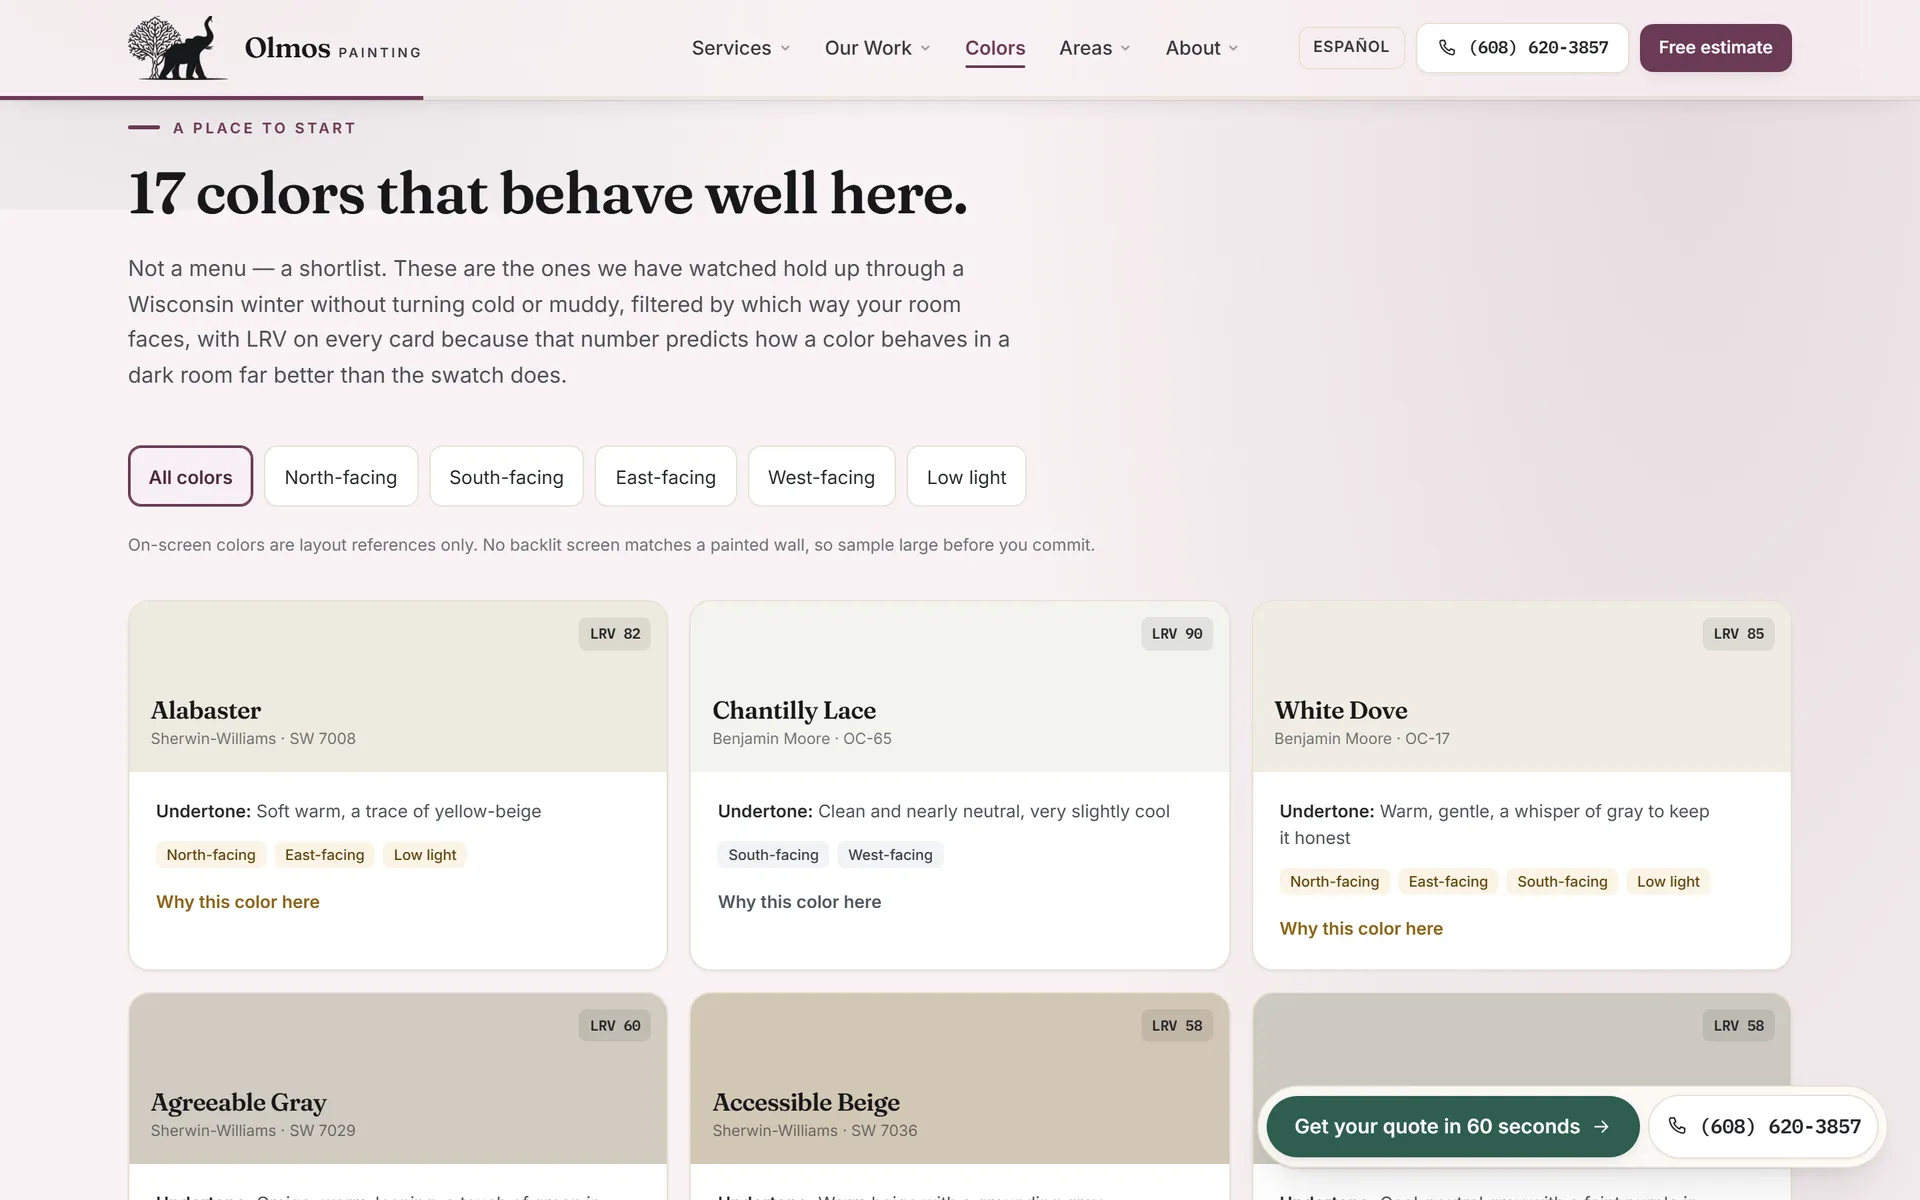Click the phone icon in header number button
Image resolution: width=1920 pixels, height=1200 pixels.
tap(1447, 48)
